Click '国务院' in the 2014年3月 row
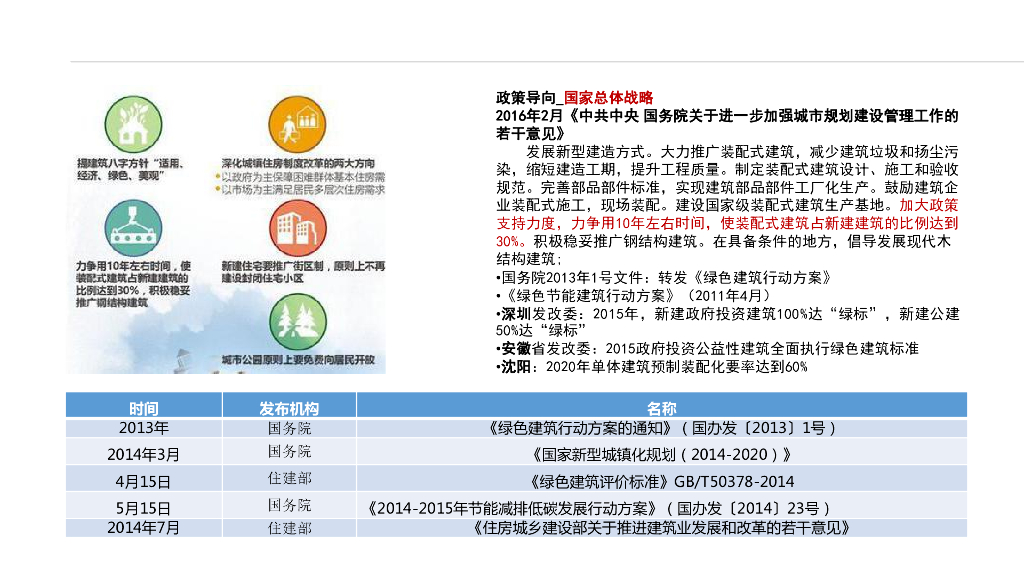Image resolution: width=1024 pixels, height=576 pixels. [x=289, y=451]
